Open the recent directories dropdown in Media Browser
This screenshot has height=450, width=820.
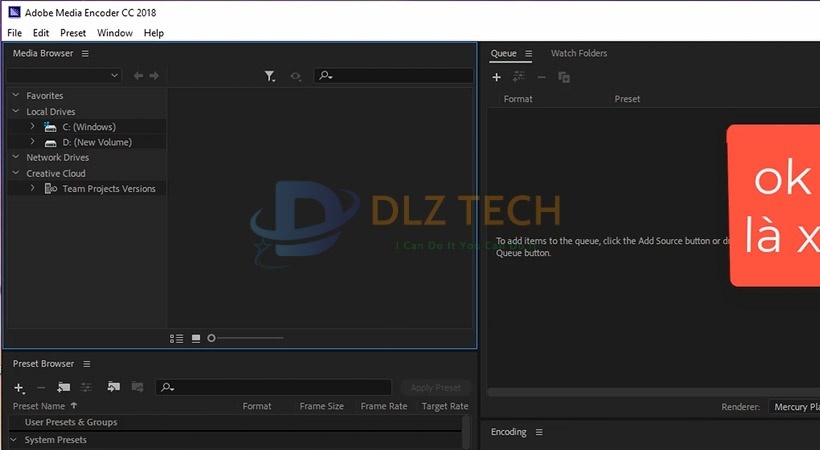coord(64,76)
